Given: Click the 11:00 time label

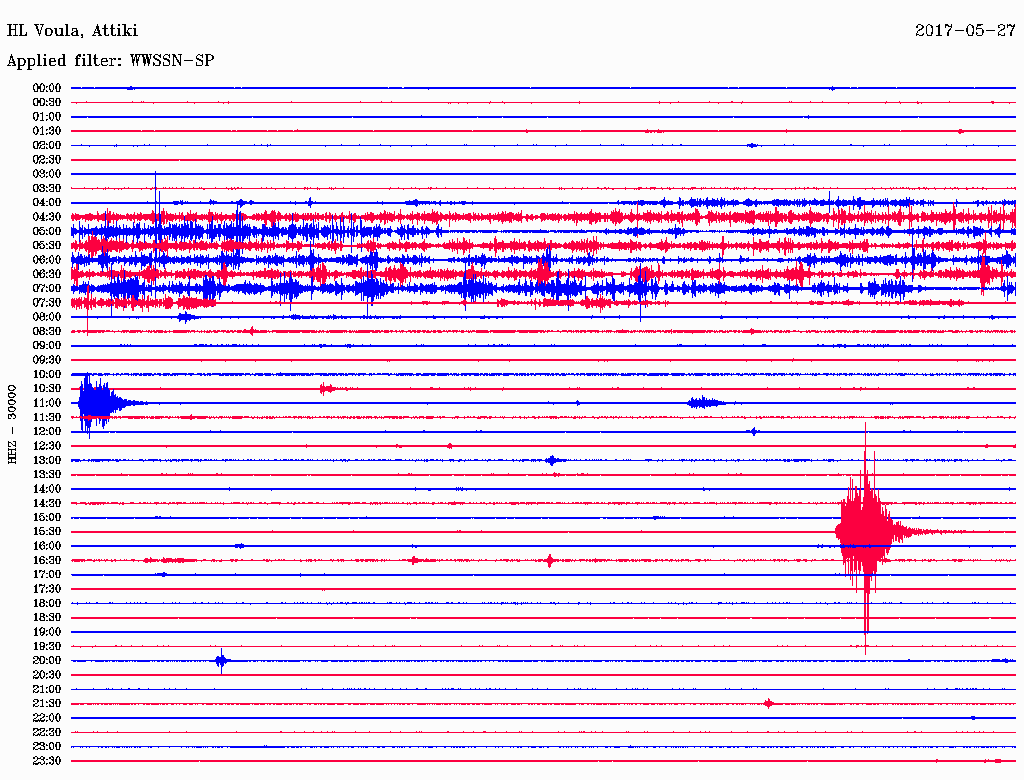Looking at the screenshot, I should [47, 403].
